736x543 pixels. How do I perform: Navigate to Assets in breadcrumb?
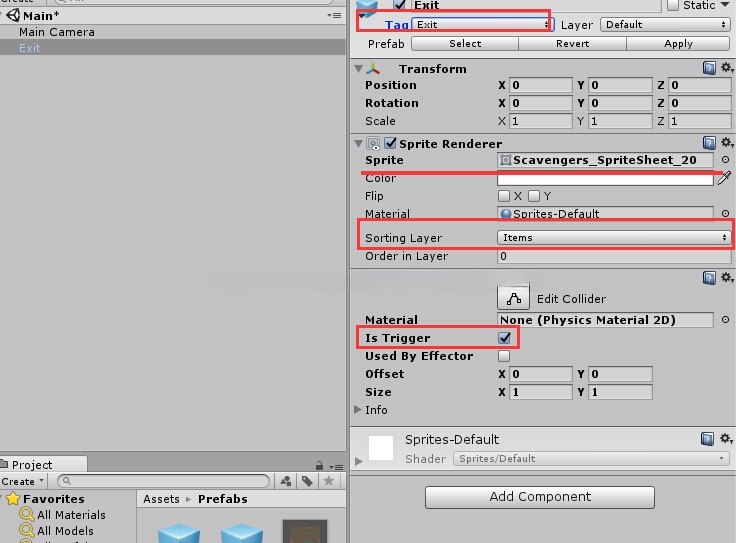click(x=161, y=499)
